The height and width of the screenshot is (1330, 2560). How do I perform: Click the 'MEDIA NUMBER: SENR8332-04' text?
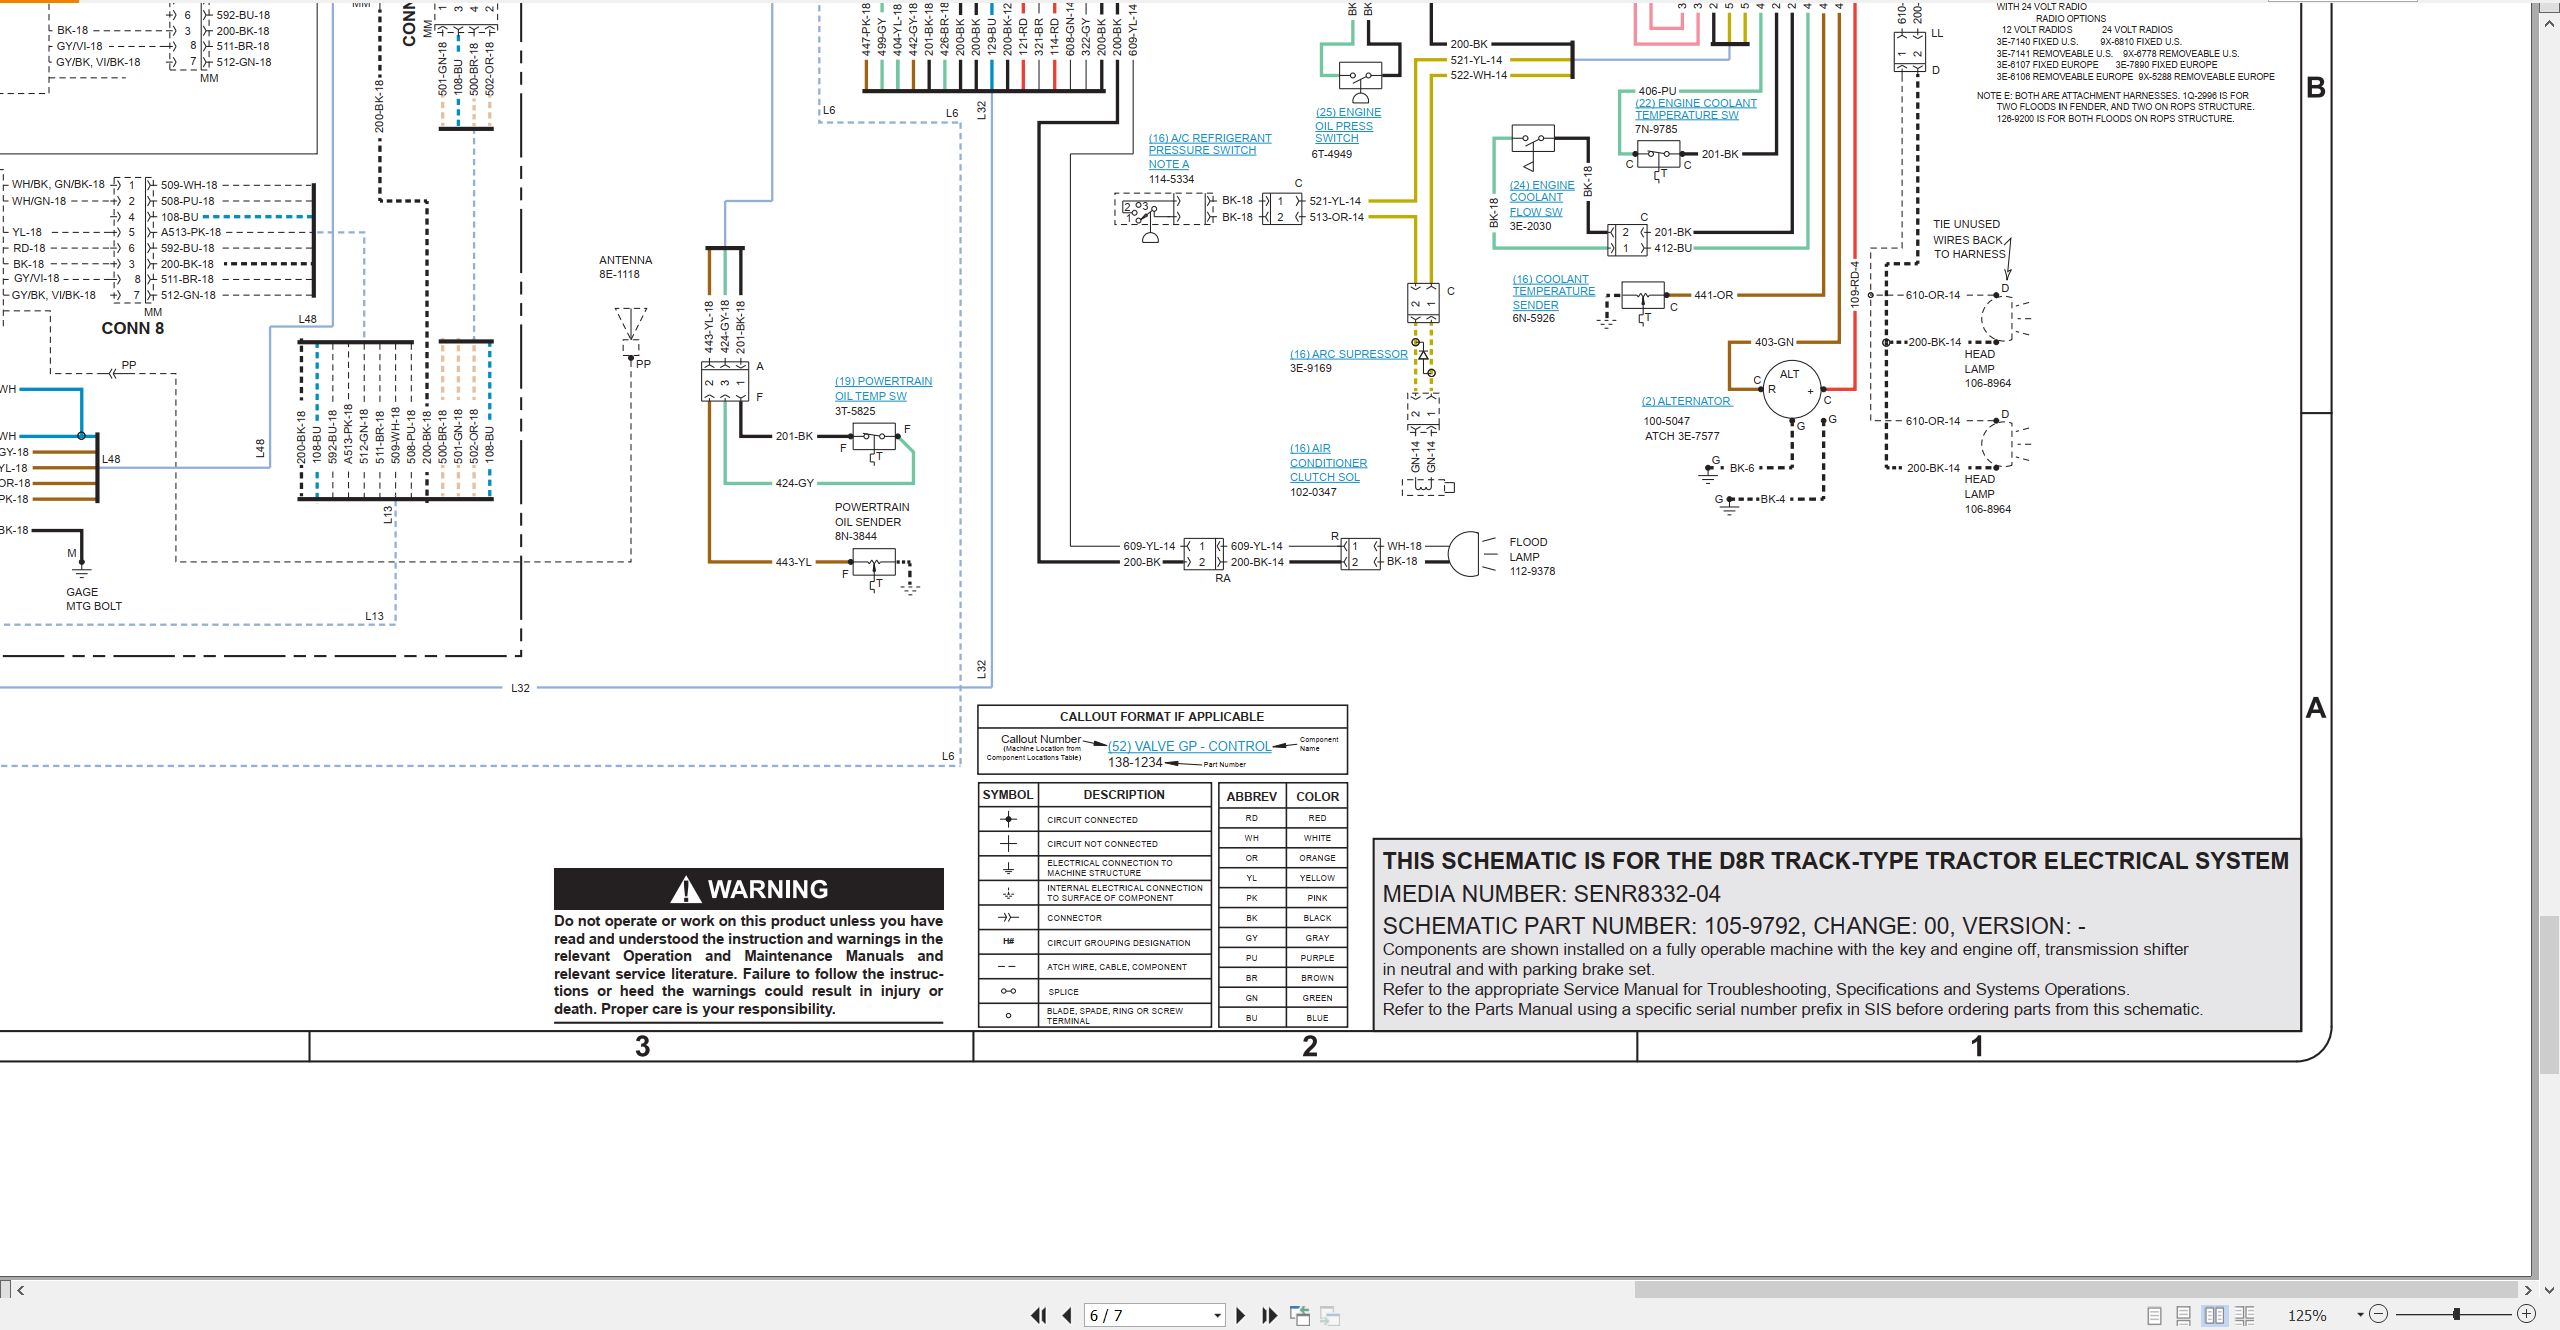[x=1551, y=894]
